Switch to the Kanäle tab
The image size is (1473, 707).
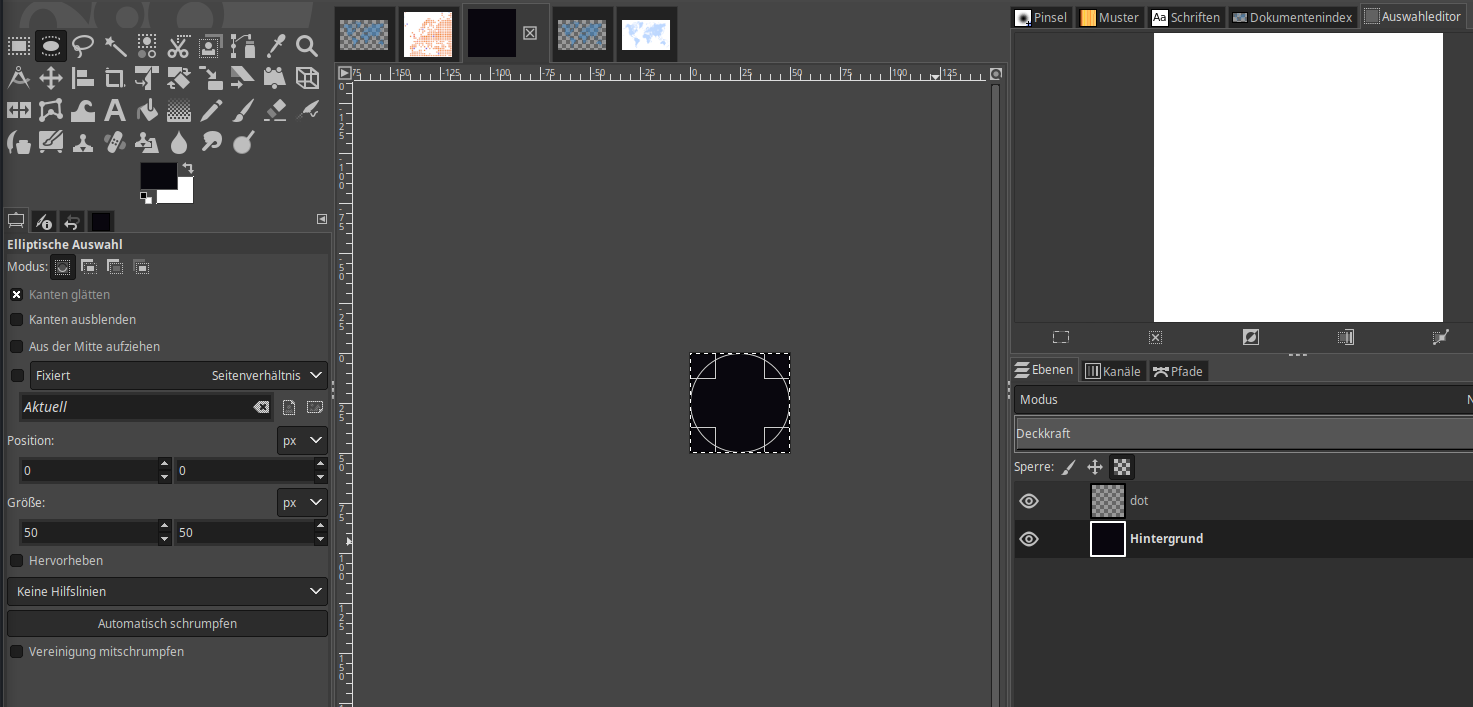[x=1112, y=371]
